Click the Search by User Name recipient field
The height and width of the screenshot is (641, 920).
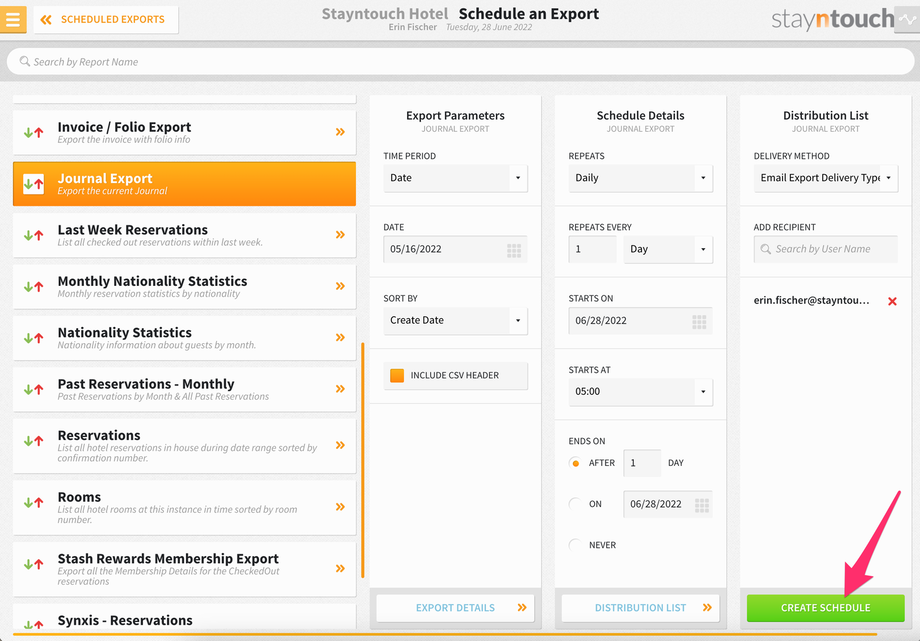pos(826,249)
